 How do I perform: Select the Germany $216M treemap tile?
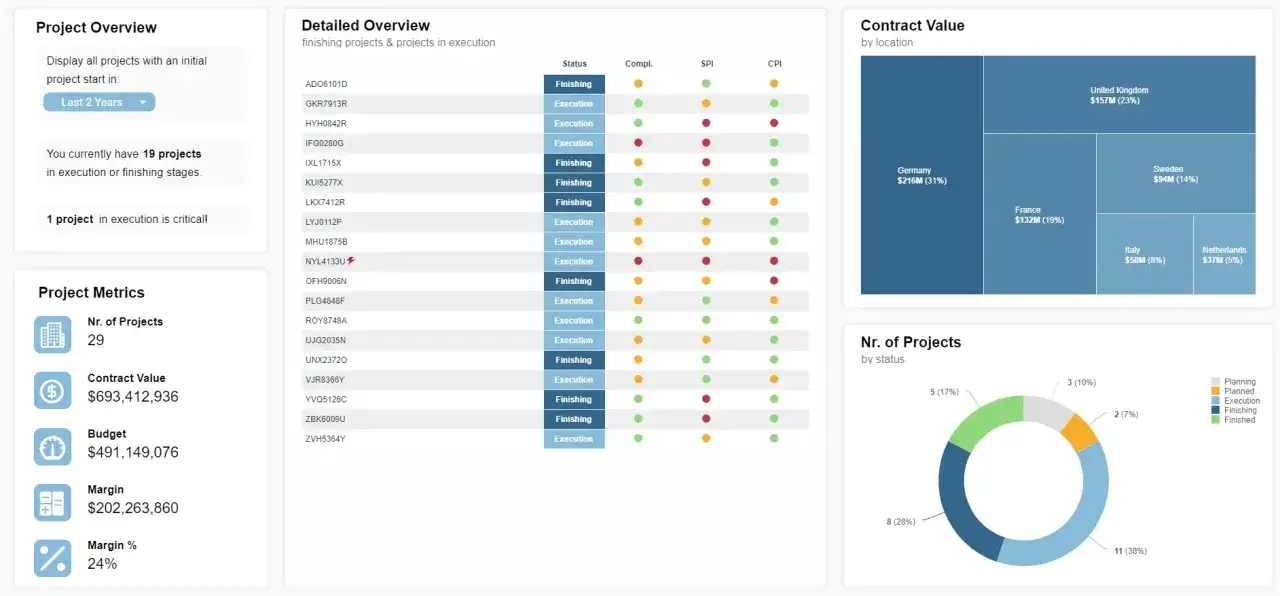(922, 175)
